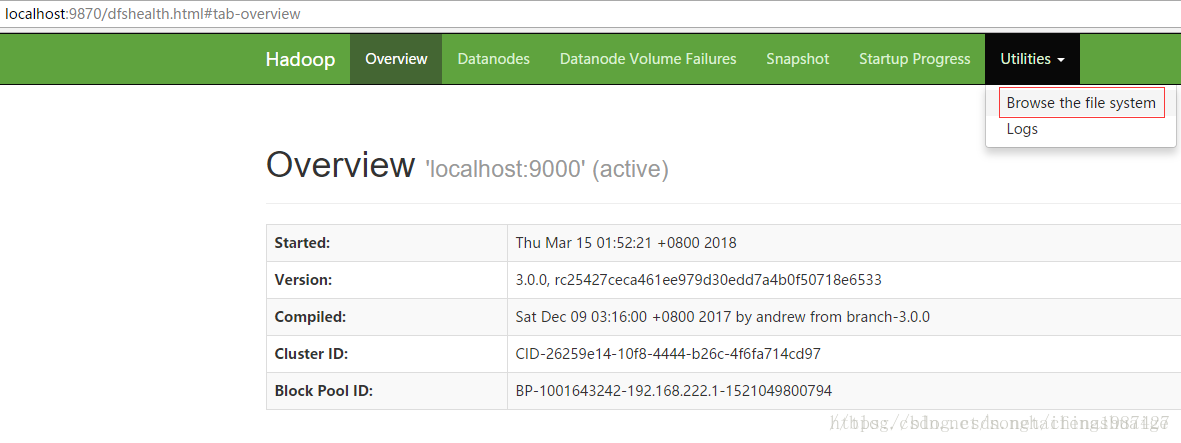Open Datanode Volume Failures tab
The image size is (1181, 443).
(x=648, y=59)
